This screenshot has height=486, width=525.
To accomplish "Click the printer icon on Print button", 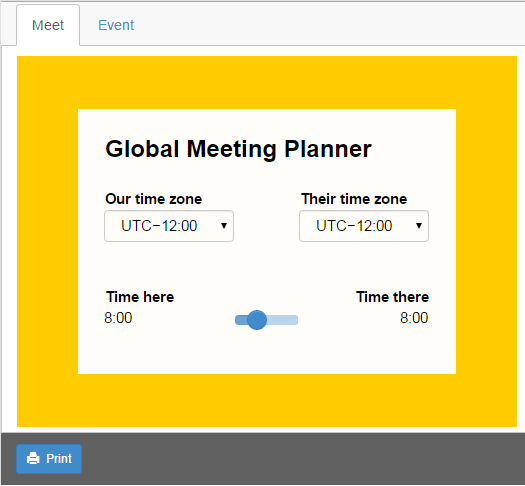I will pyautogui.click(x=33, y=458).
